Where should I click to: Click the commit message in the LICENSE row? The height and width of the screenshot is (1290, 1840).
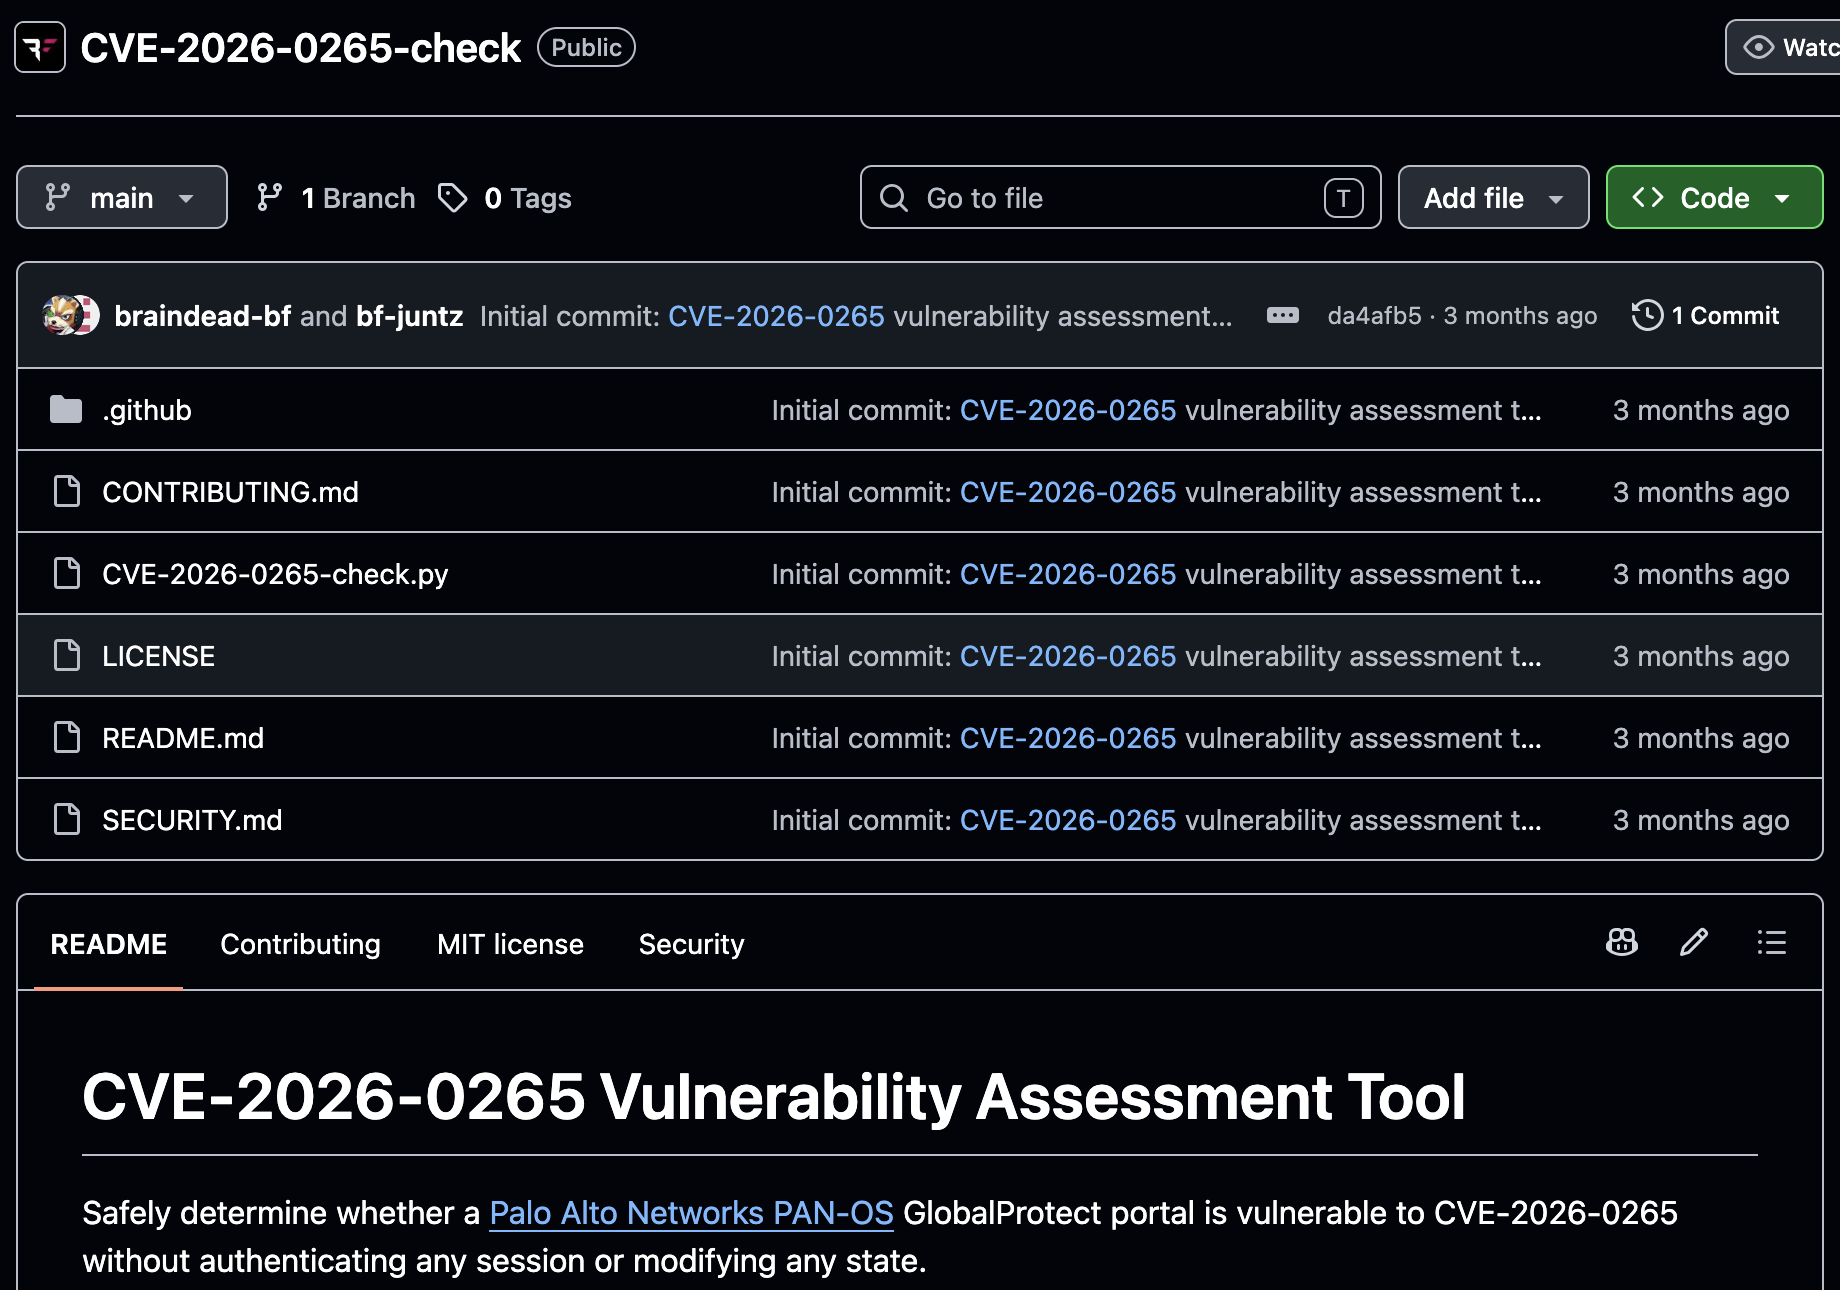tap(1156, 656)
